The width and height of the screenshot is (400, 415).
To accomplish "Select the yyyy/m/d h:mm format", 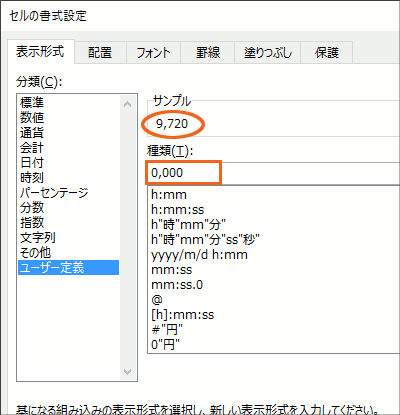I will coord(199,255).
